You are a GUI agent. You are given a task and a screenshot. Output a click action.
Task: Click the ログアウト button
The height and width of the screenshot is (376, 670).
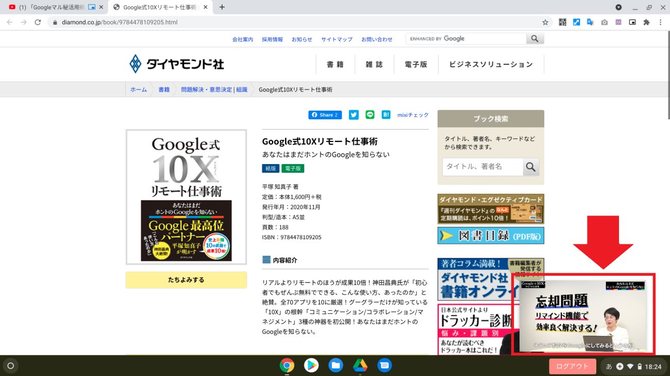572,366
